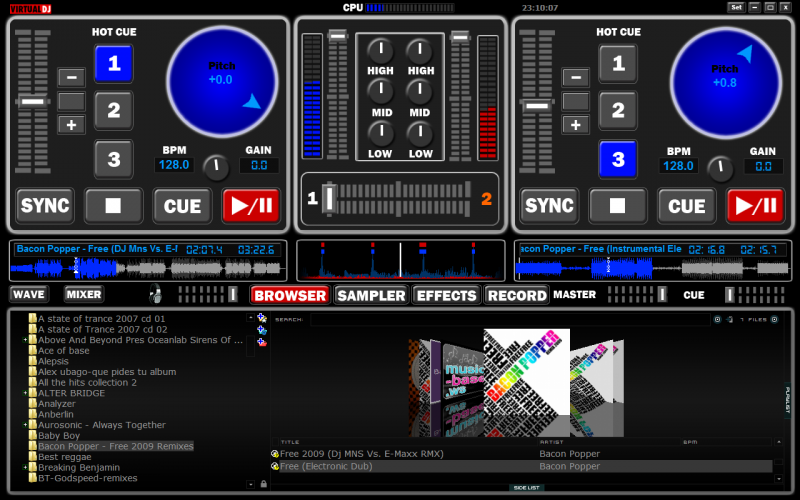
Task: Play or pause the right deck
Action: pos(755,206)
